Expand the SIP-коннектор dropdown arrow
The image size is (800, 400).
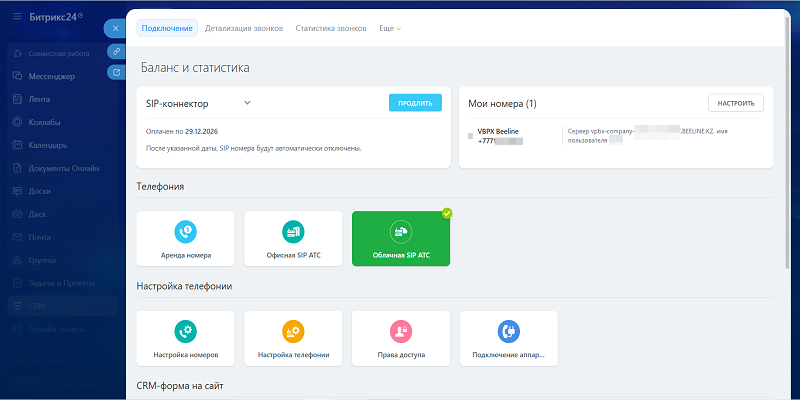pyautogui.click(x=247, y=103)
